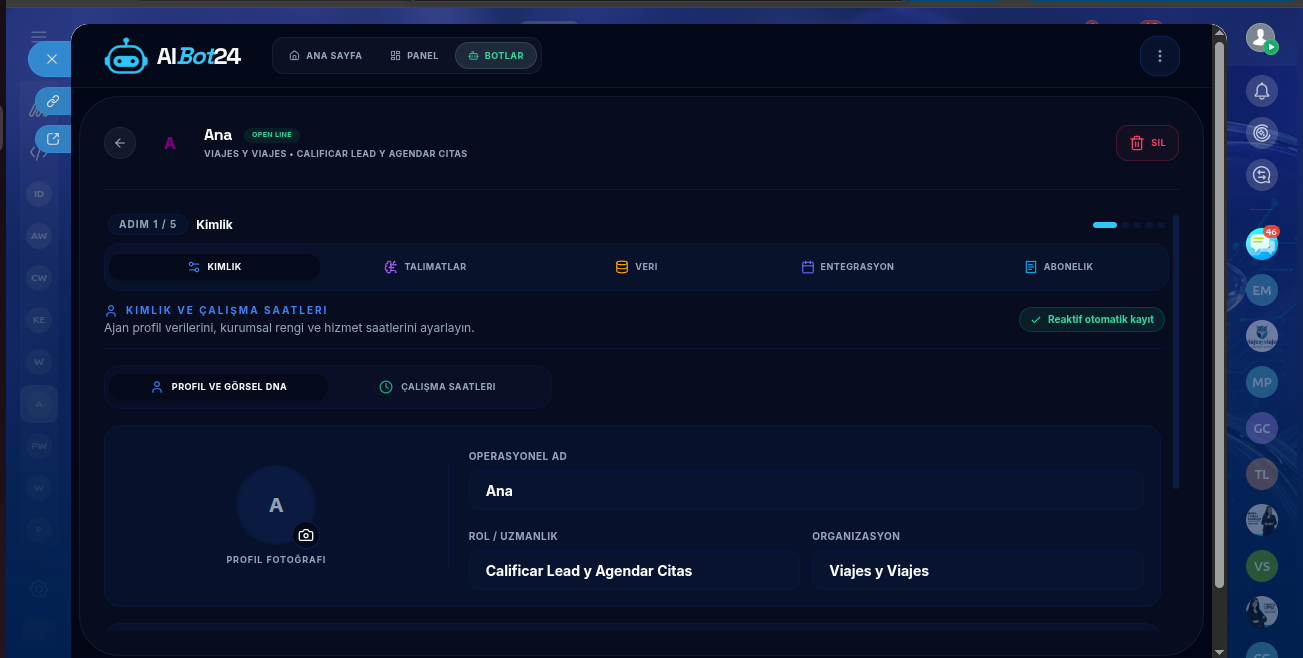Switch to the Talimatlar tab
Screen dimensions: 1303x658
(x=426, y=267)
